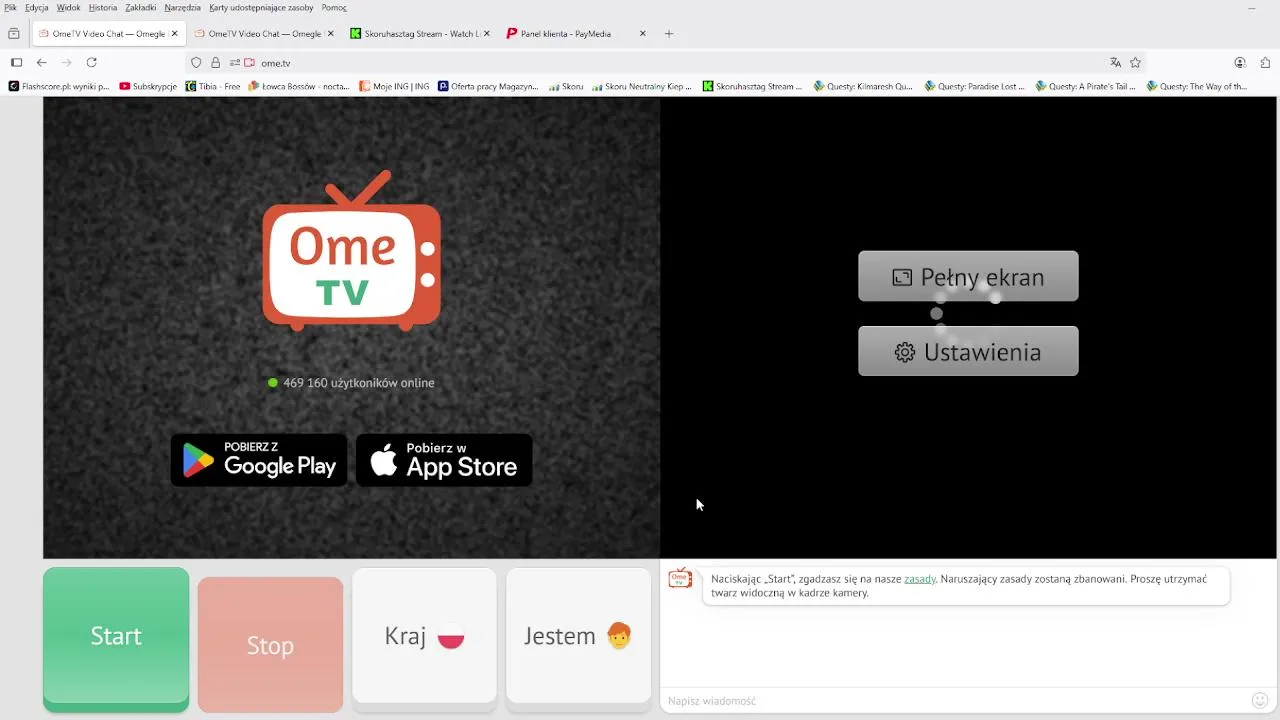1280x720 pixels.
Task: Open the extensions icon in toolbar
Action: [x=1266, y=62]
